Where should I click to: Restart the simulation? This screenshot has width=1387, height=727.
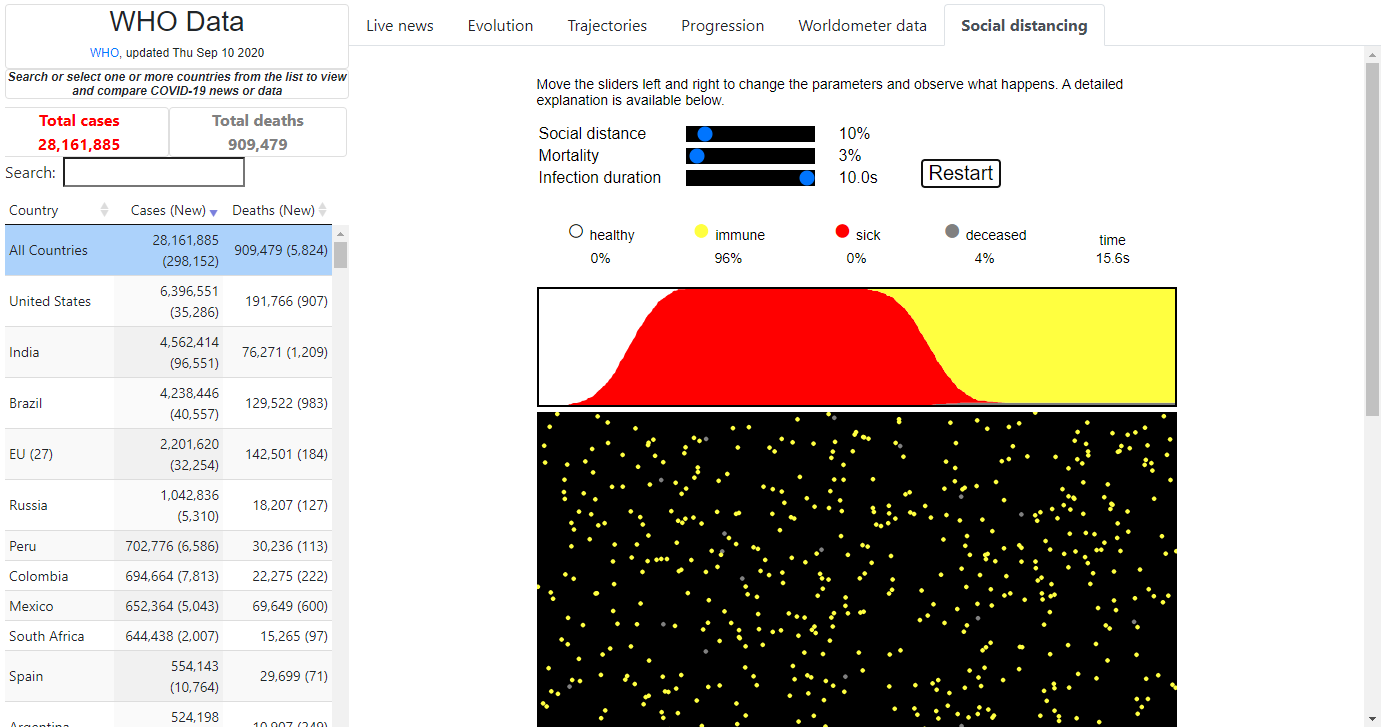(x=960, y=173)
